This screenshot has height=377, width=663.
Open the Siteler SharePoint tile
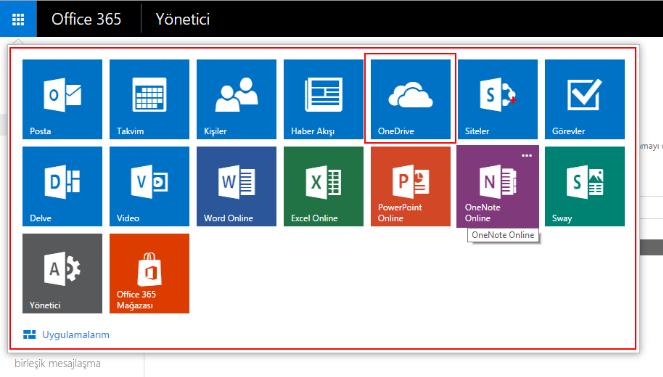(x=498, y=99)
